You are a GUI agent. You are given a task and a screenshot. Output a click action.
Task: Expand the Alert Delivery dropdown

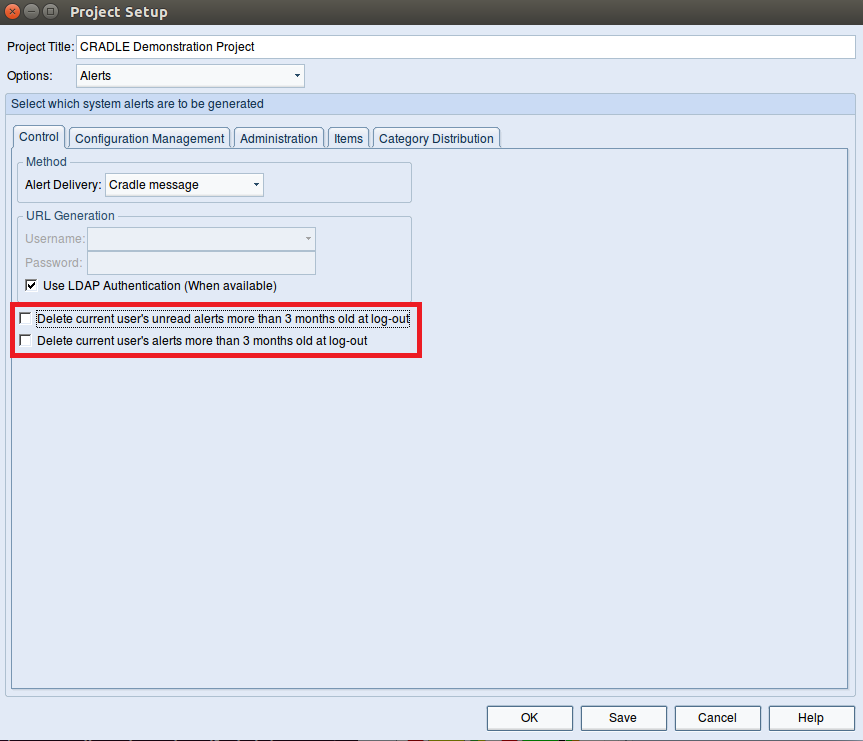(x=184, y=185)
